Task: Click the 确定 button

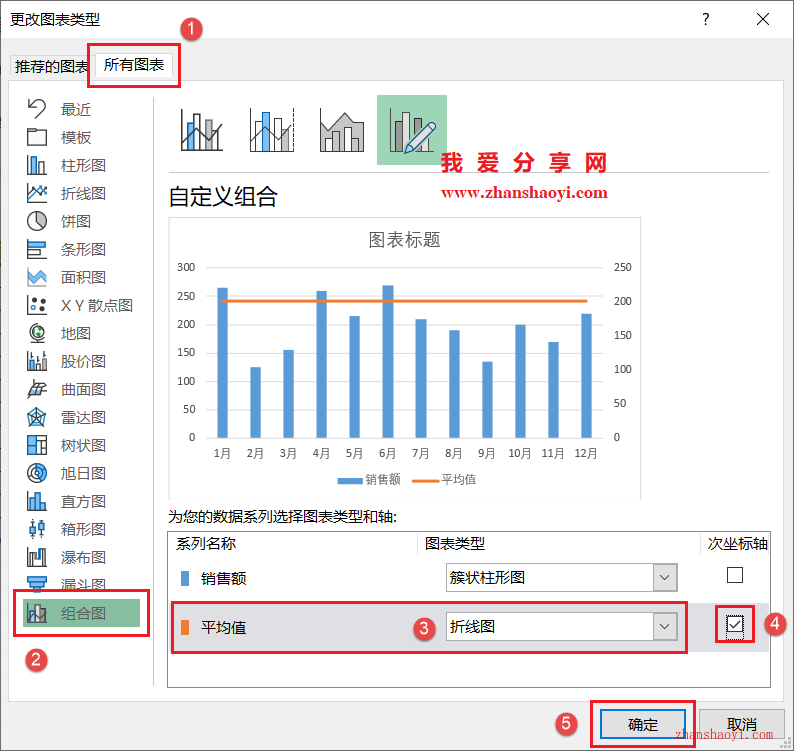Action: pyautogui.click(x=643, y=725)
